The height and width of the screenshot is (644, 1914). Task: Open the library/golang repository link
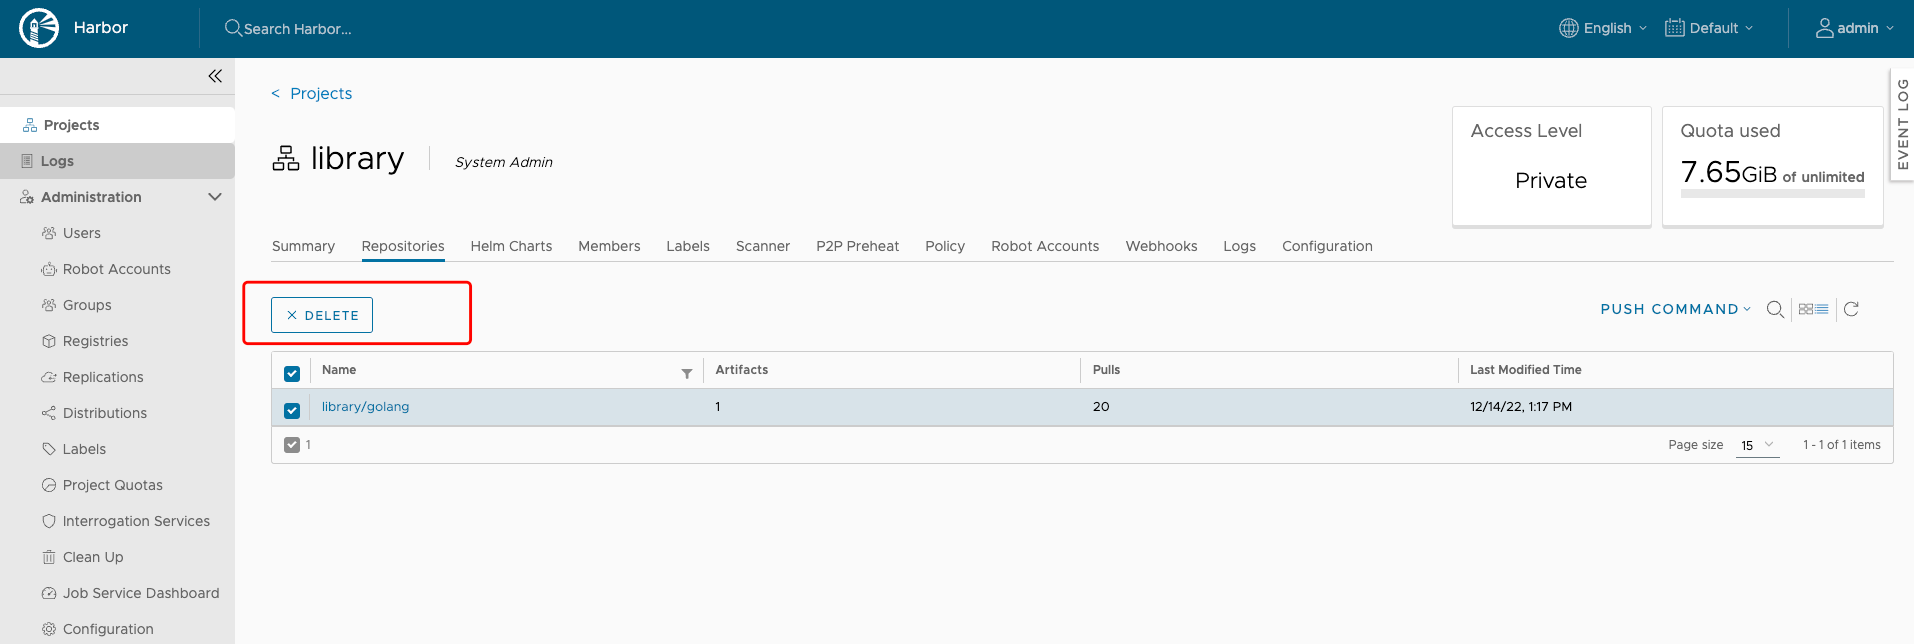click(x=365, y=407)
